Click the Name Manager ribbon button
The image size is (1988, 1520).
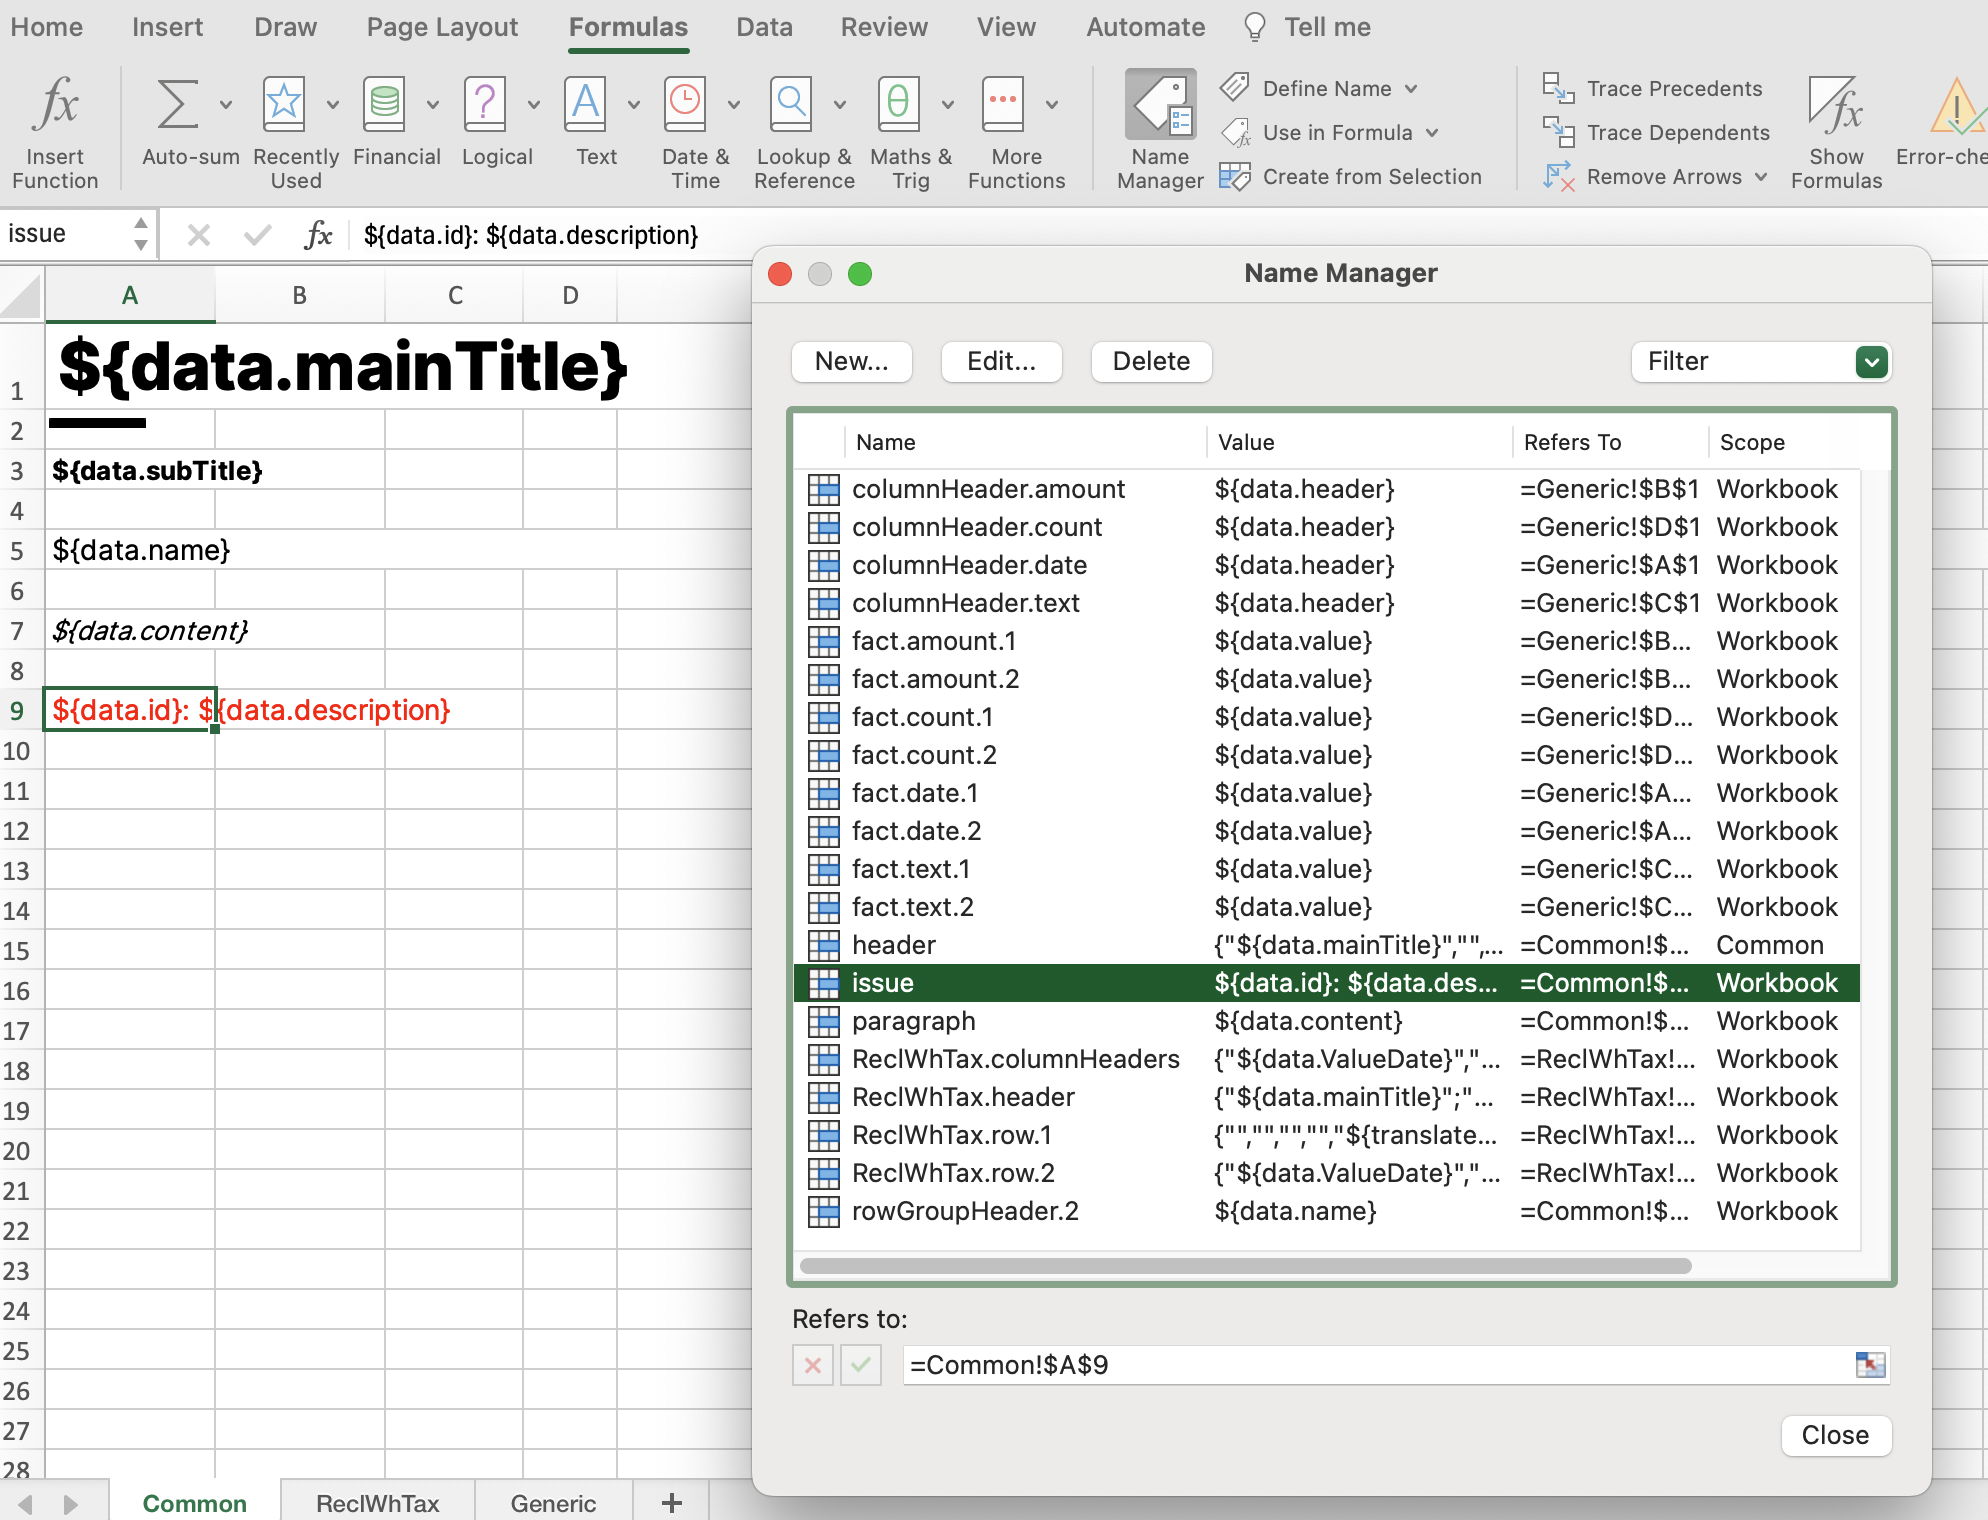(x=1160, y=129)
